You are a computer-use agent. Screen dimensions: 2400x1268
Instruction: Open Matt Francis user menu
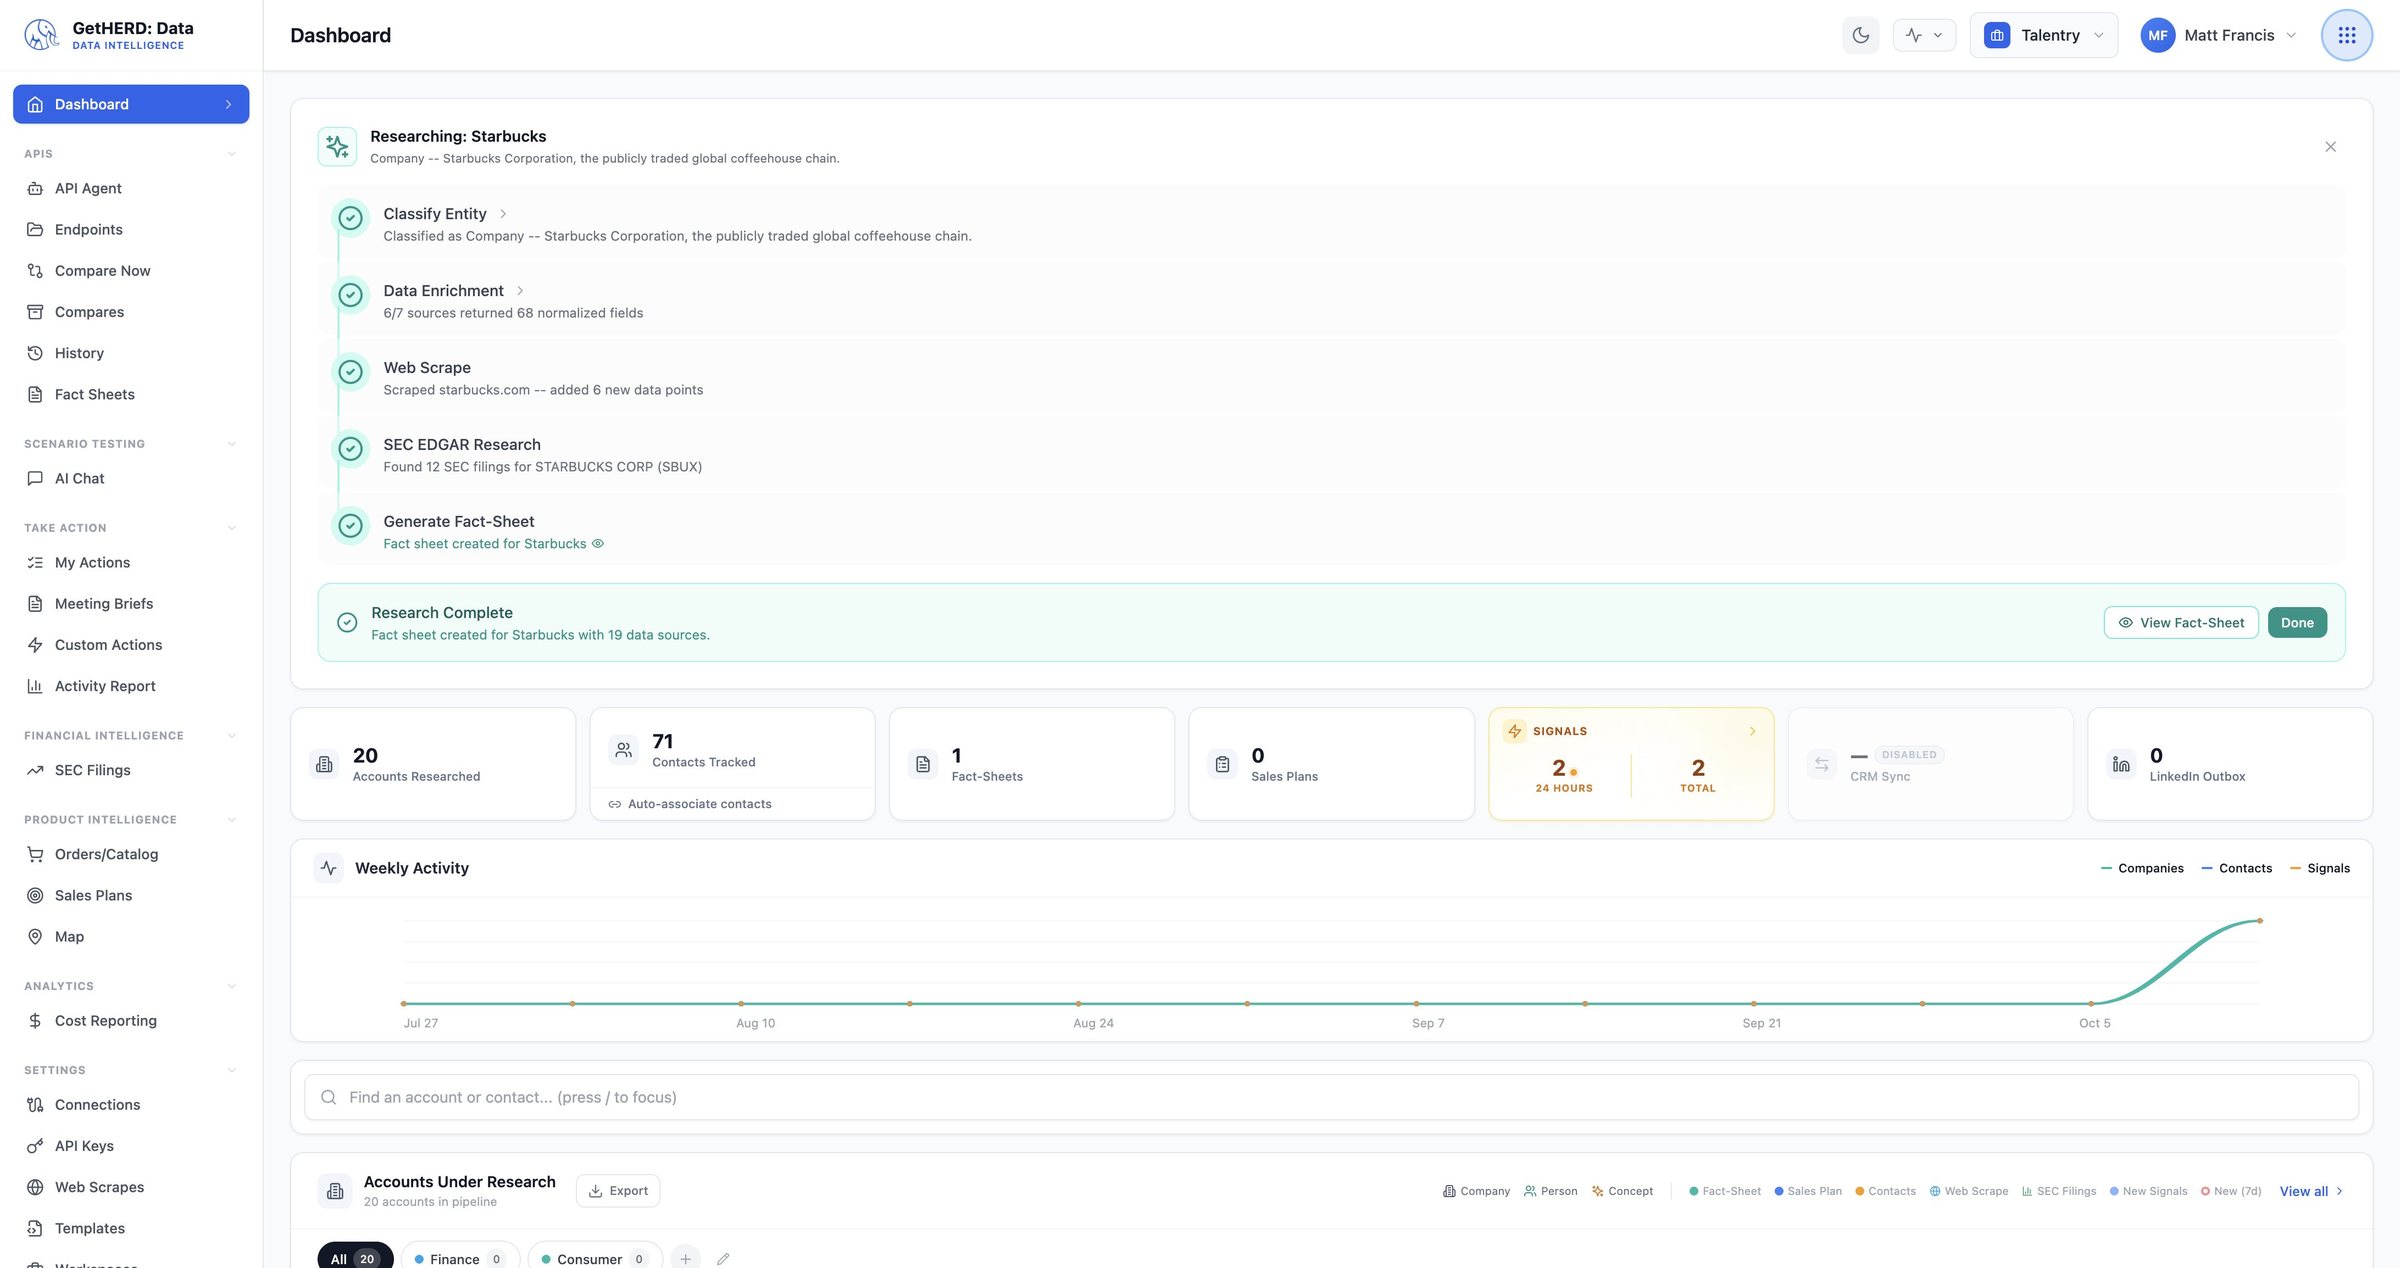(x=2218, y=35)
